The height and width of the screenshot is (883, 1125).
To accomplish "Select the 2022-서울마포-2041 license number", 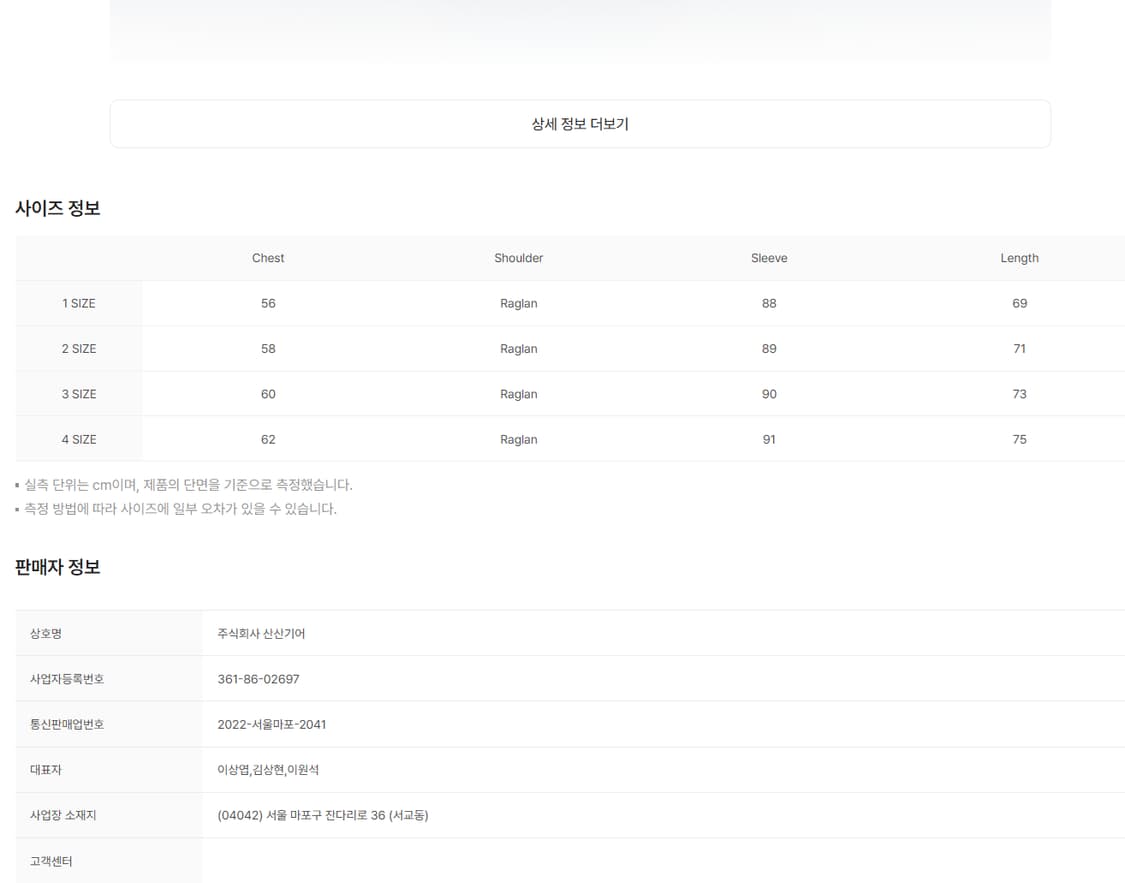I will point(271,724).
